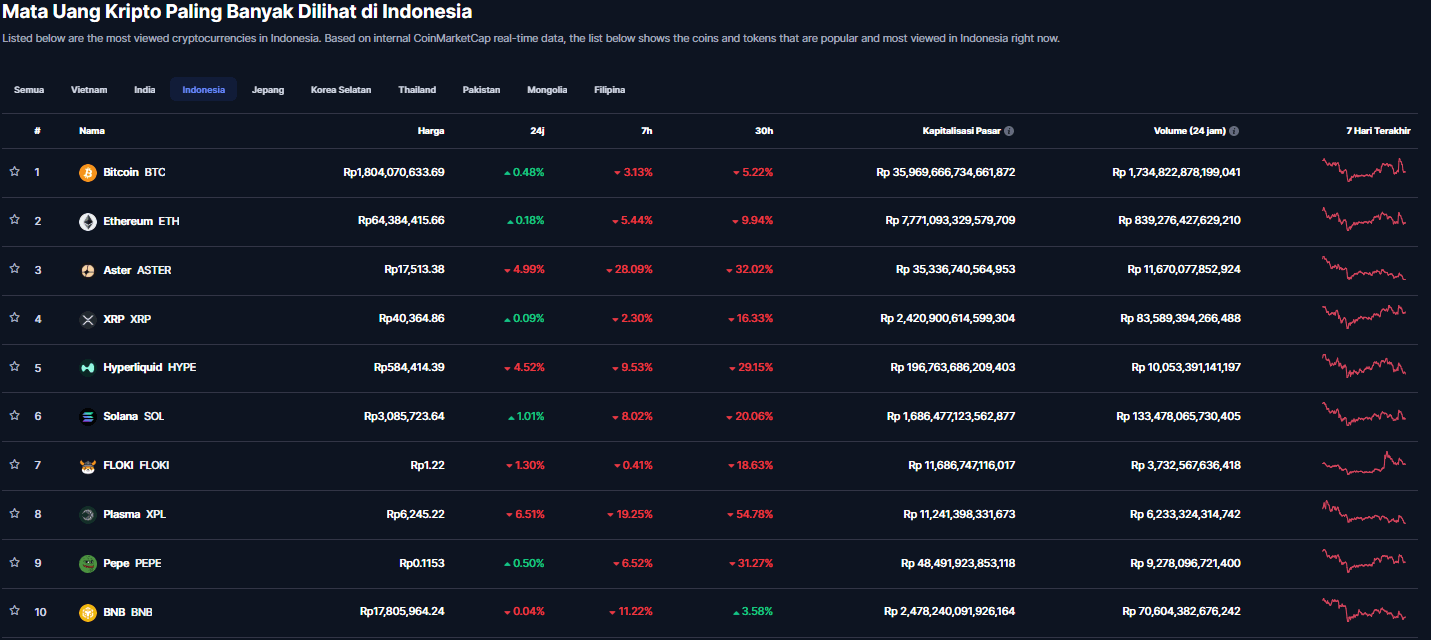Toggle the watchlist star for XRP
1431x640 pixels.
coord(15,318)
